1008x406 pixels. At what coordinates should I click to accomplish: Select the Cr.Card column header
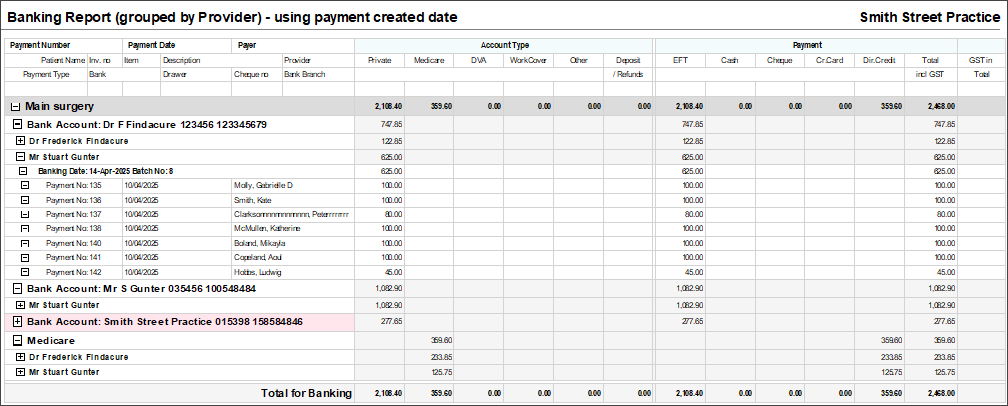[x=830, y=60]
